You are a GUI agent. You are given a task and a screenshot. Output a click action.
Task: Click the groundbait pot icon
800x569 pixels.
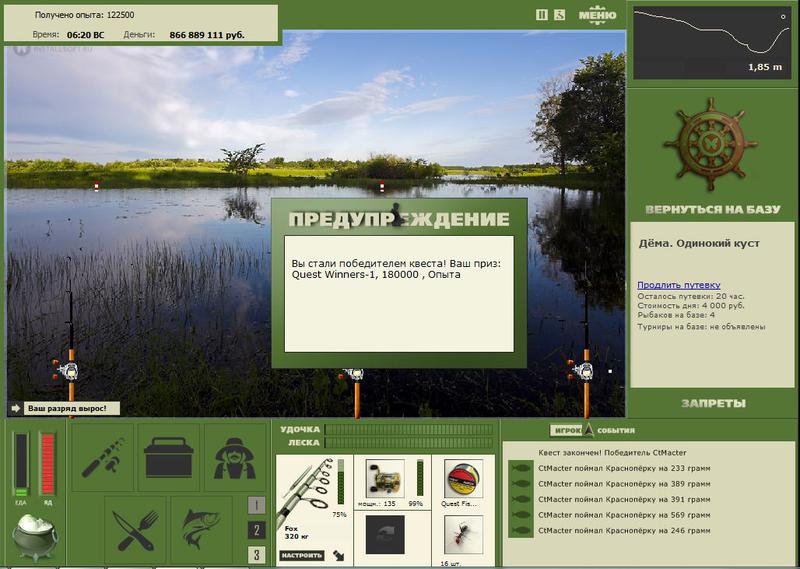35,536
